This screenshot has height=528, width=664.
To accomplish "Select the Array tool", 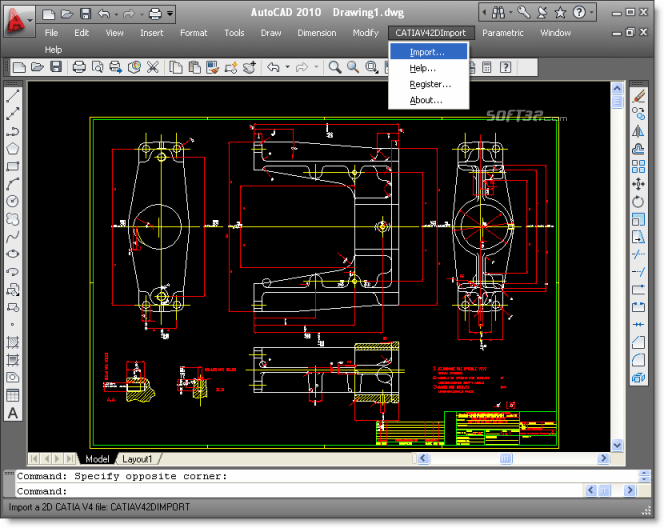I will pos(639,166).
